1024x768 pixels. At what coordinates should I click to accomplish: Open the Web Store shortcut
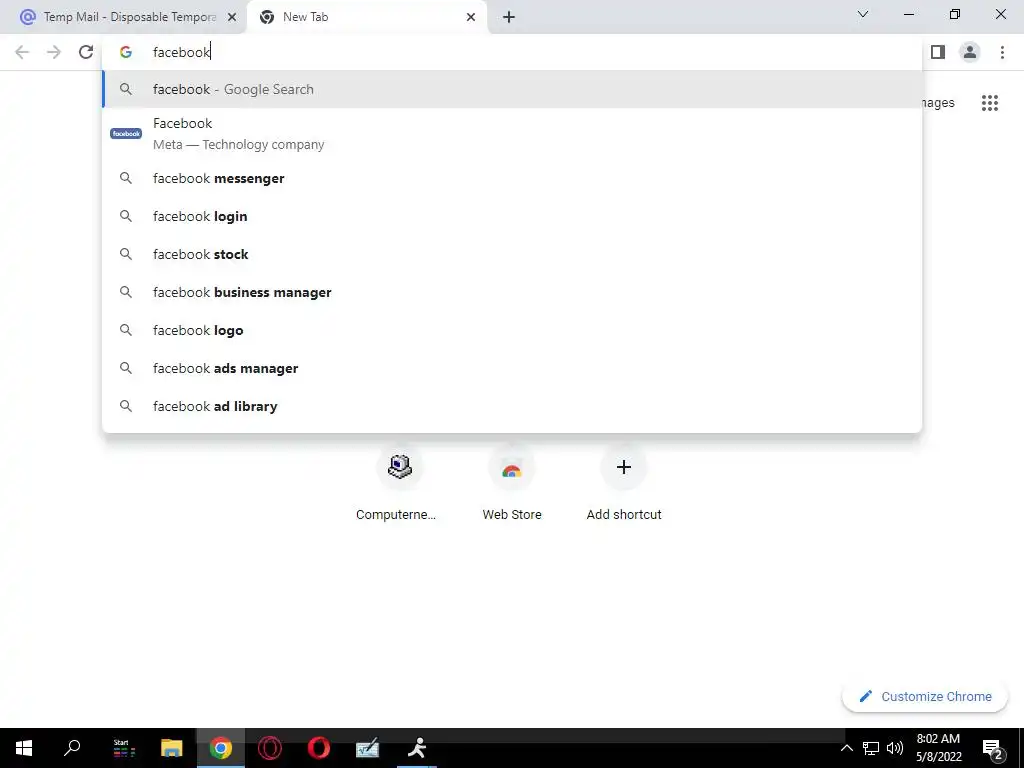[511, 482]
